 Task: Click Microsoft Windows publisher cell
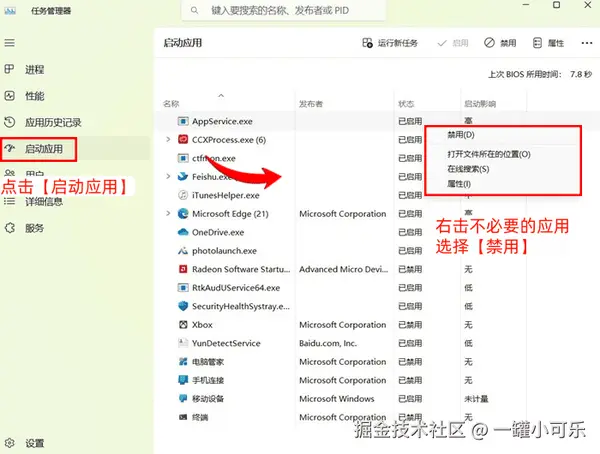(337, 398)
